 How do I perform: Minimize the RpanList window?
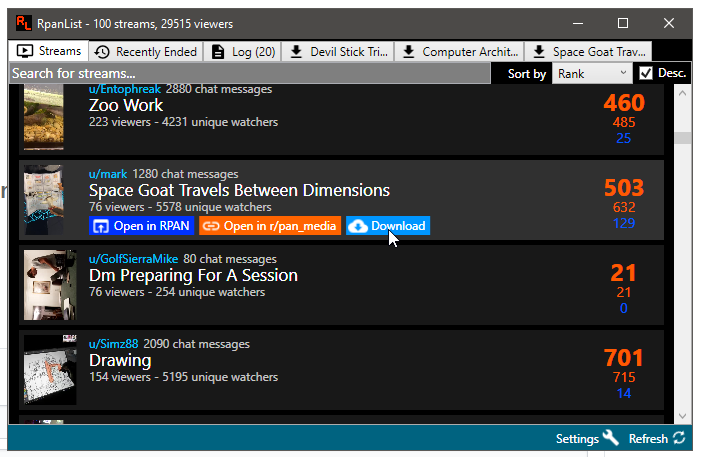(x=578, y=23)
